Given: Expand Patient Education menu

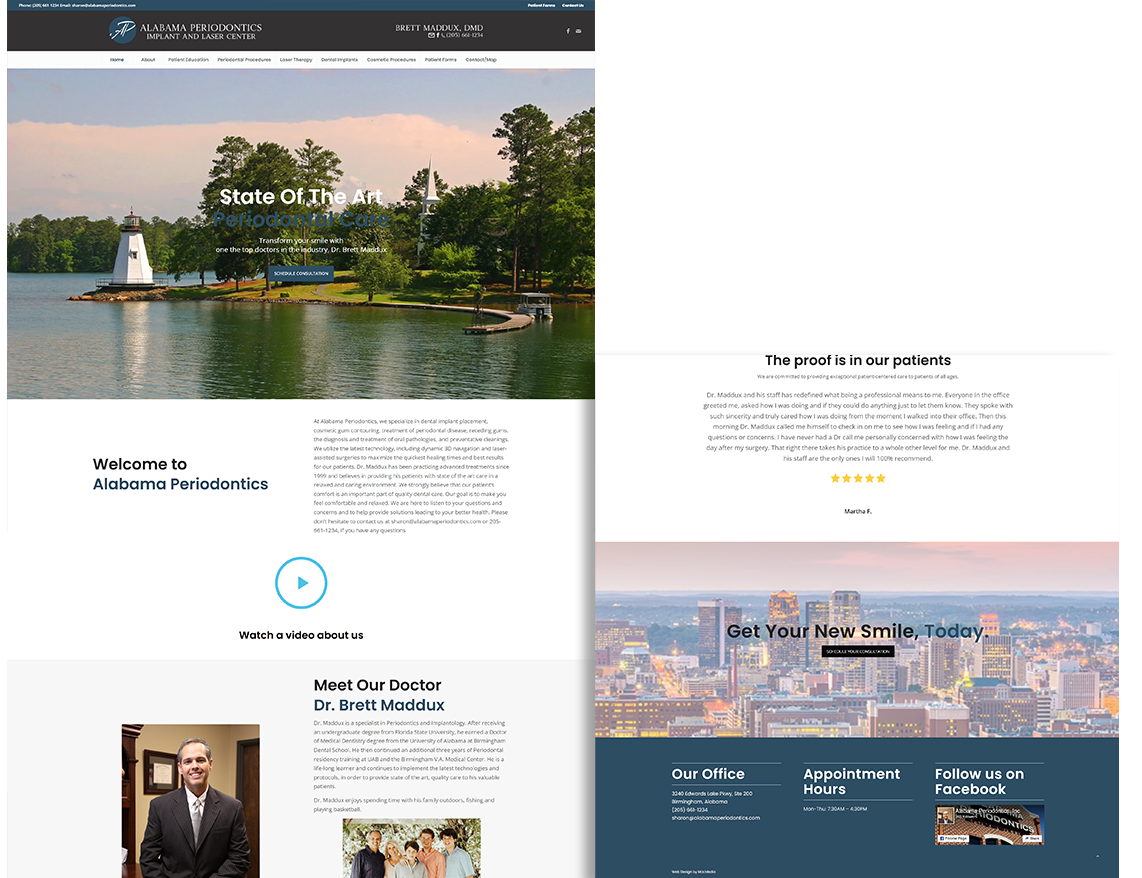Looking at the screenshot, I should click(188, 60).
